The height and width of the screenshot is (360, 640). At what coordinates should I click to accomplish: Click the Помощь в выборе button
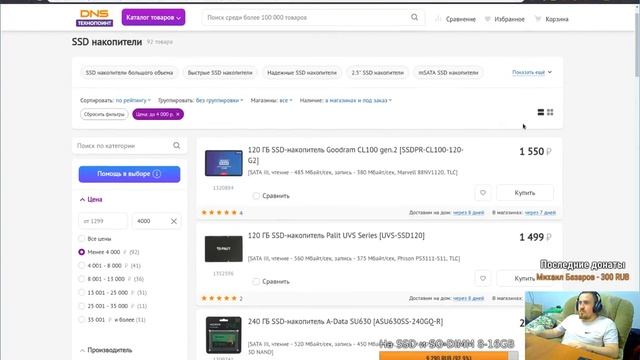pyautogui.click(x=129, y=174)
